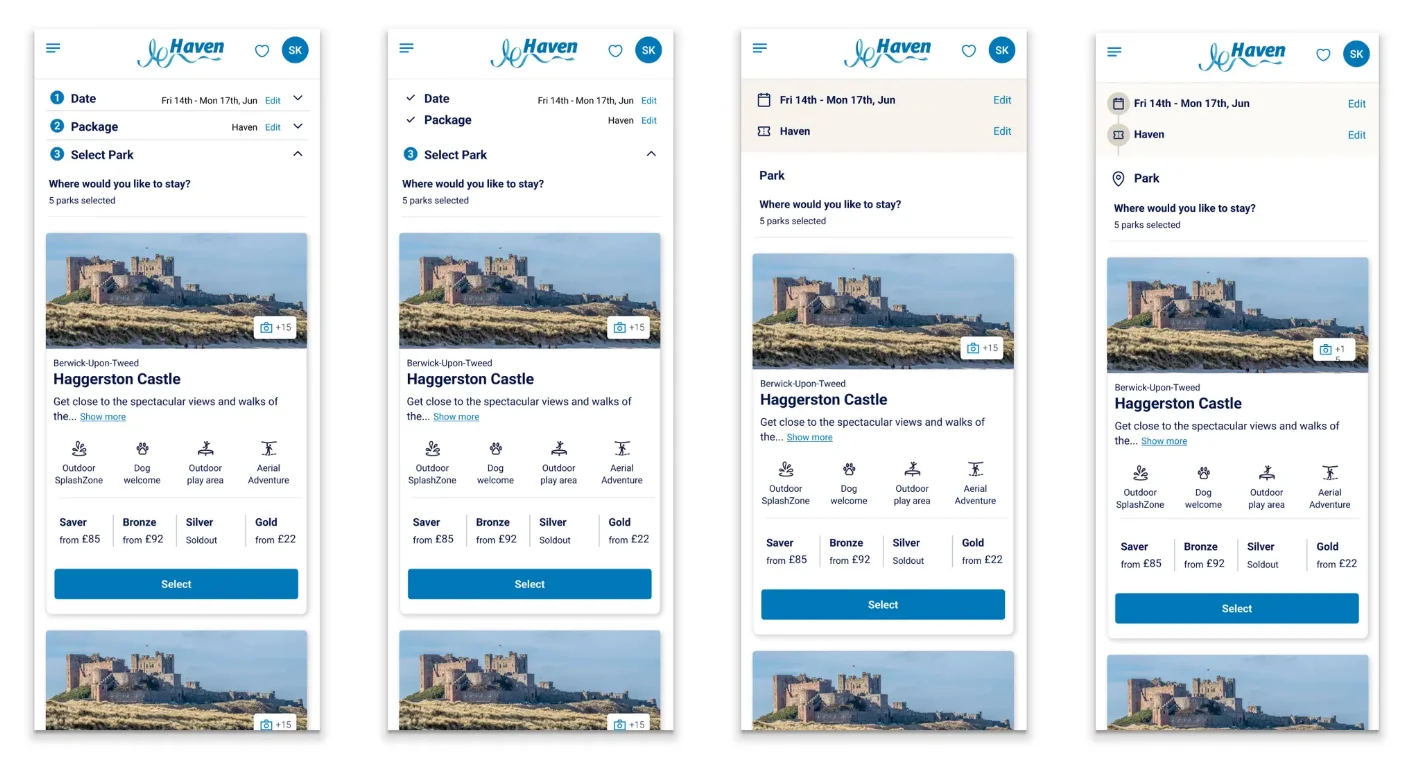Click Select button in the pin-icon Park mockup
Screen dimensions: 1426x768
click(x=1237, y=608)
